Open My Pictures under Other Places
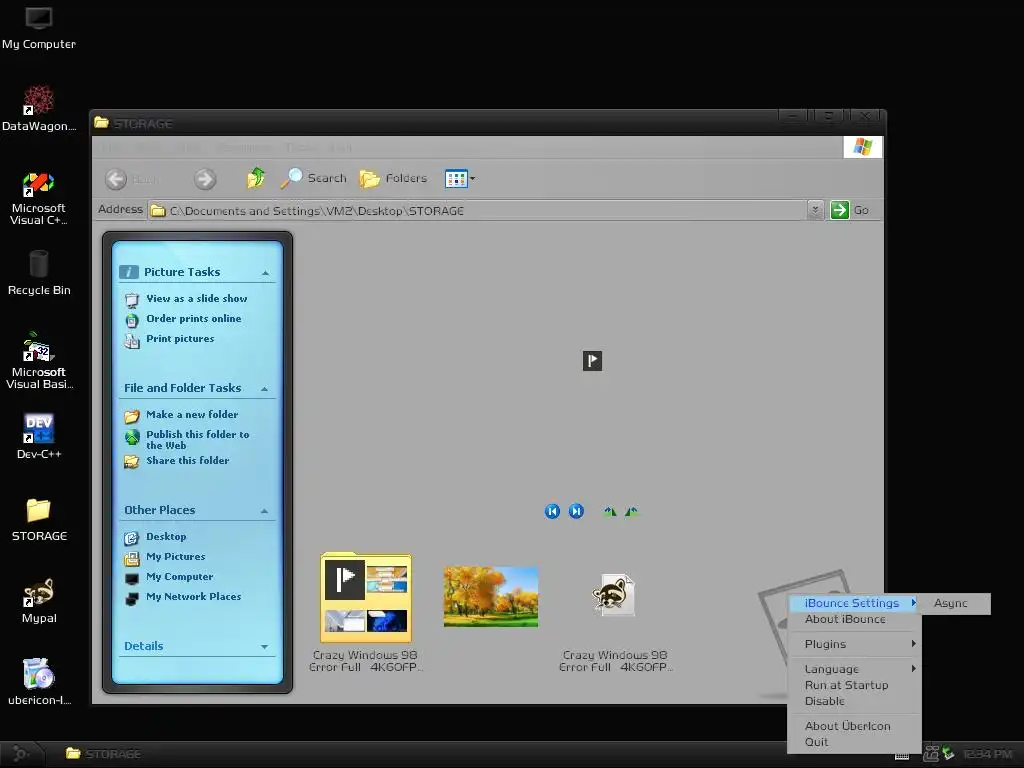 tap(176, 556)
